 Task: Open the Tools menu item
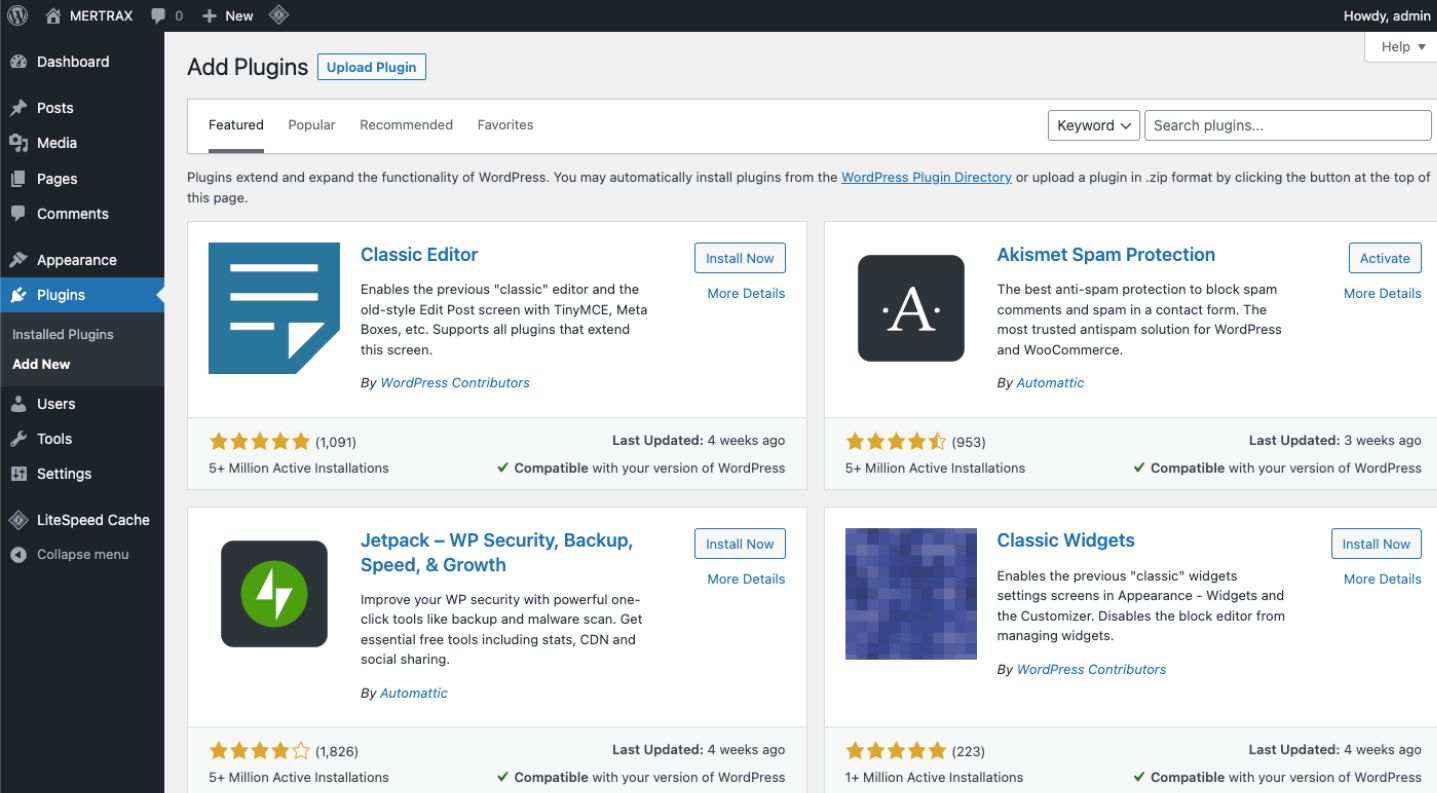pyautogui.click(x=82, y=439)
